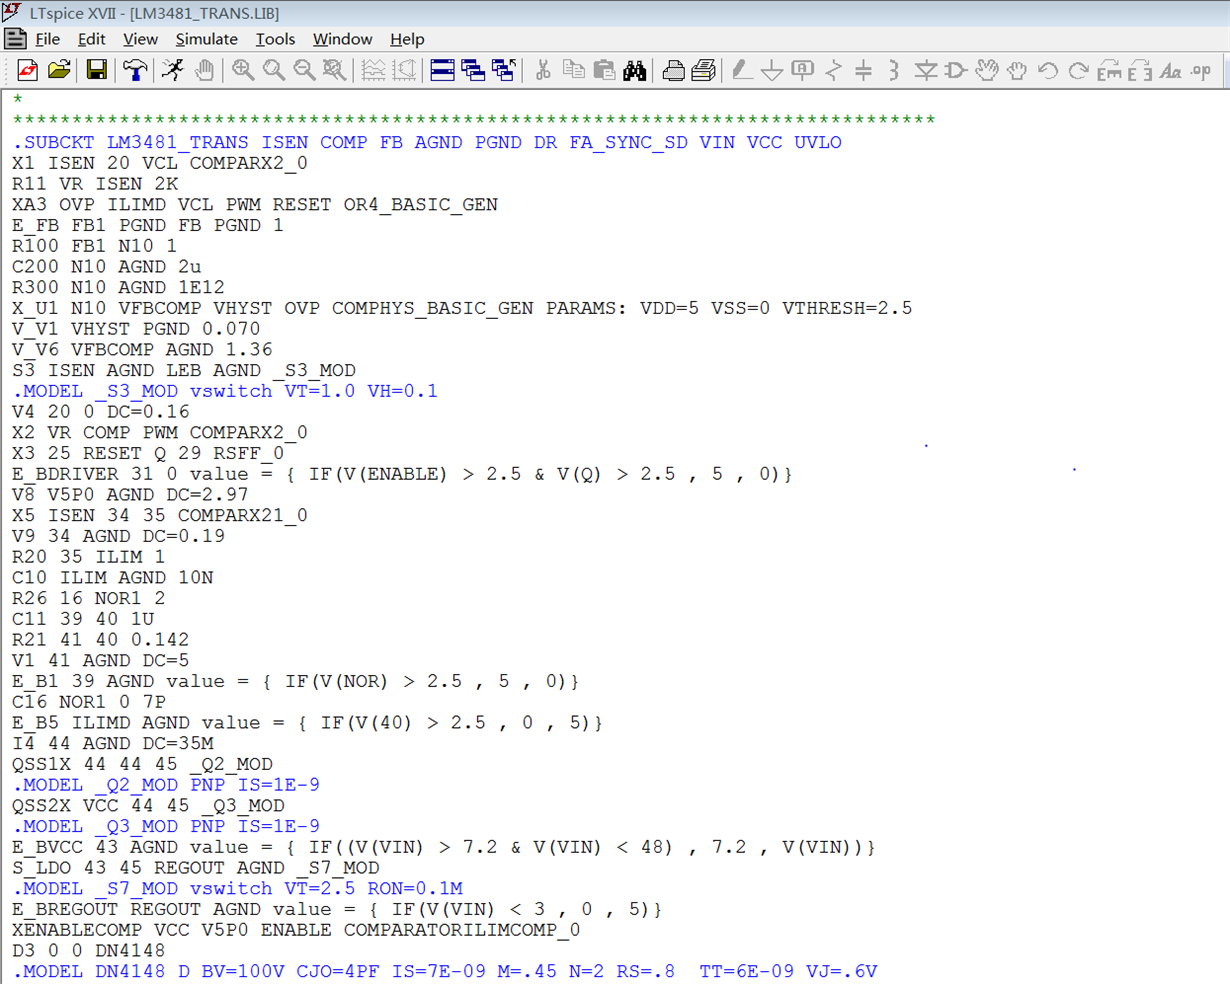Click the .MODEL _S7_MOD vswitch line
This screenshot has height=984, width=1230.
[x=237, y=889]
